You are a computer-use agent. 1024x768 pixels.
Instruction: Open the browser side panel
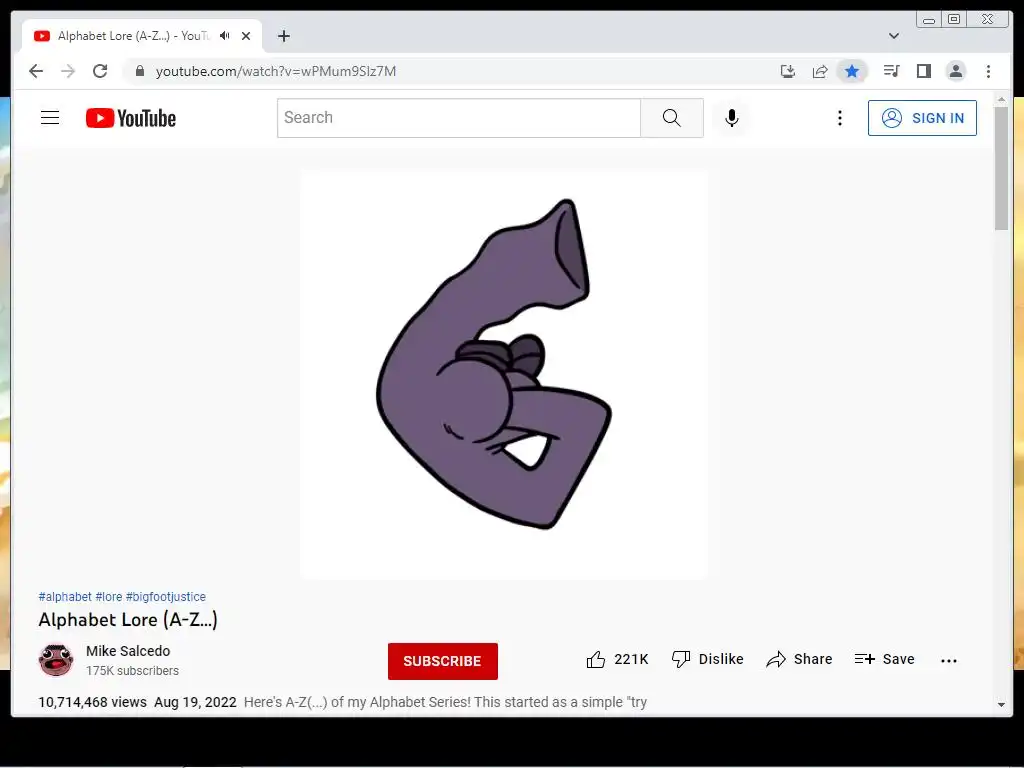tap(923, 71)
